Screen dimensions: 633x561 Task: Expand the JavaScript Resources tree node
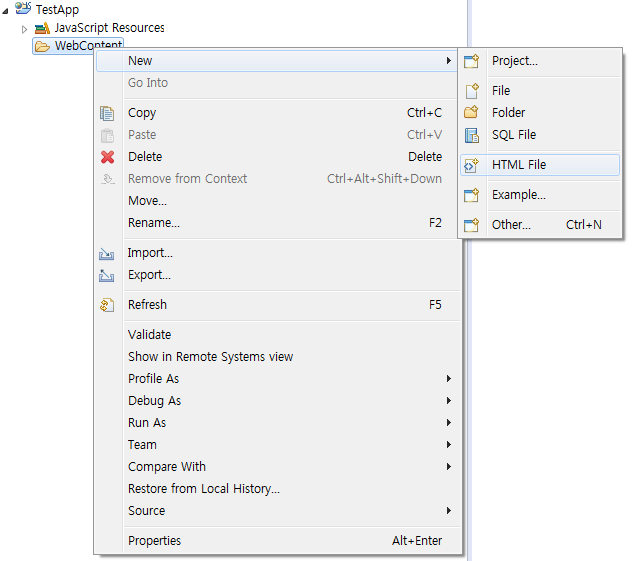point(25,29)
